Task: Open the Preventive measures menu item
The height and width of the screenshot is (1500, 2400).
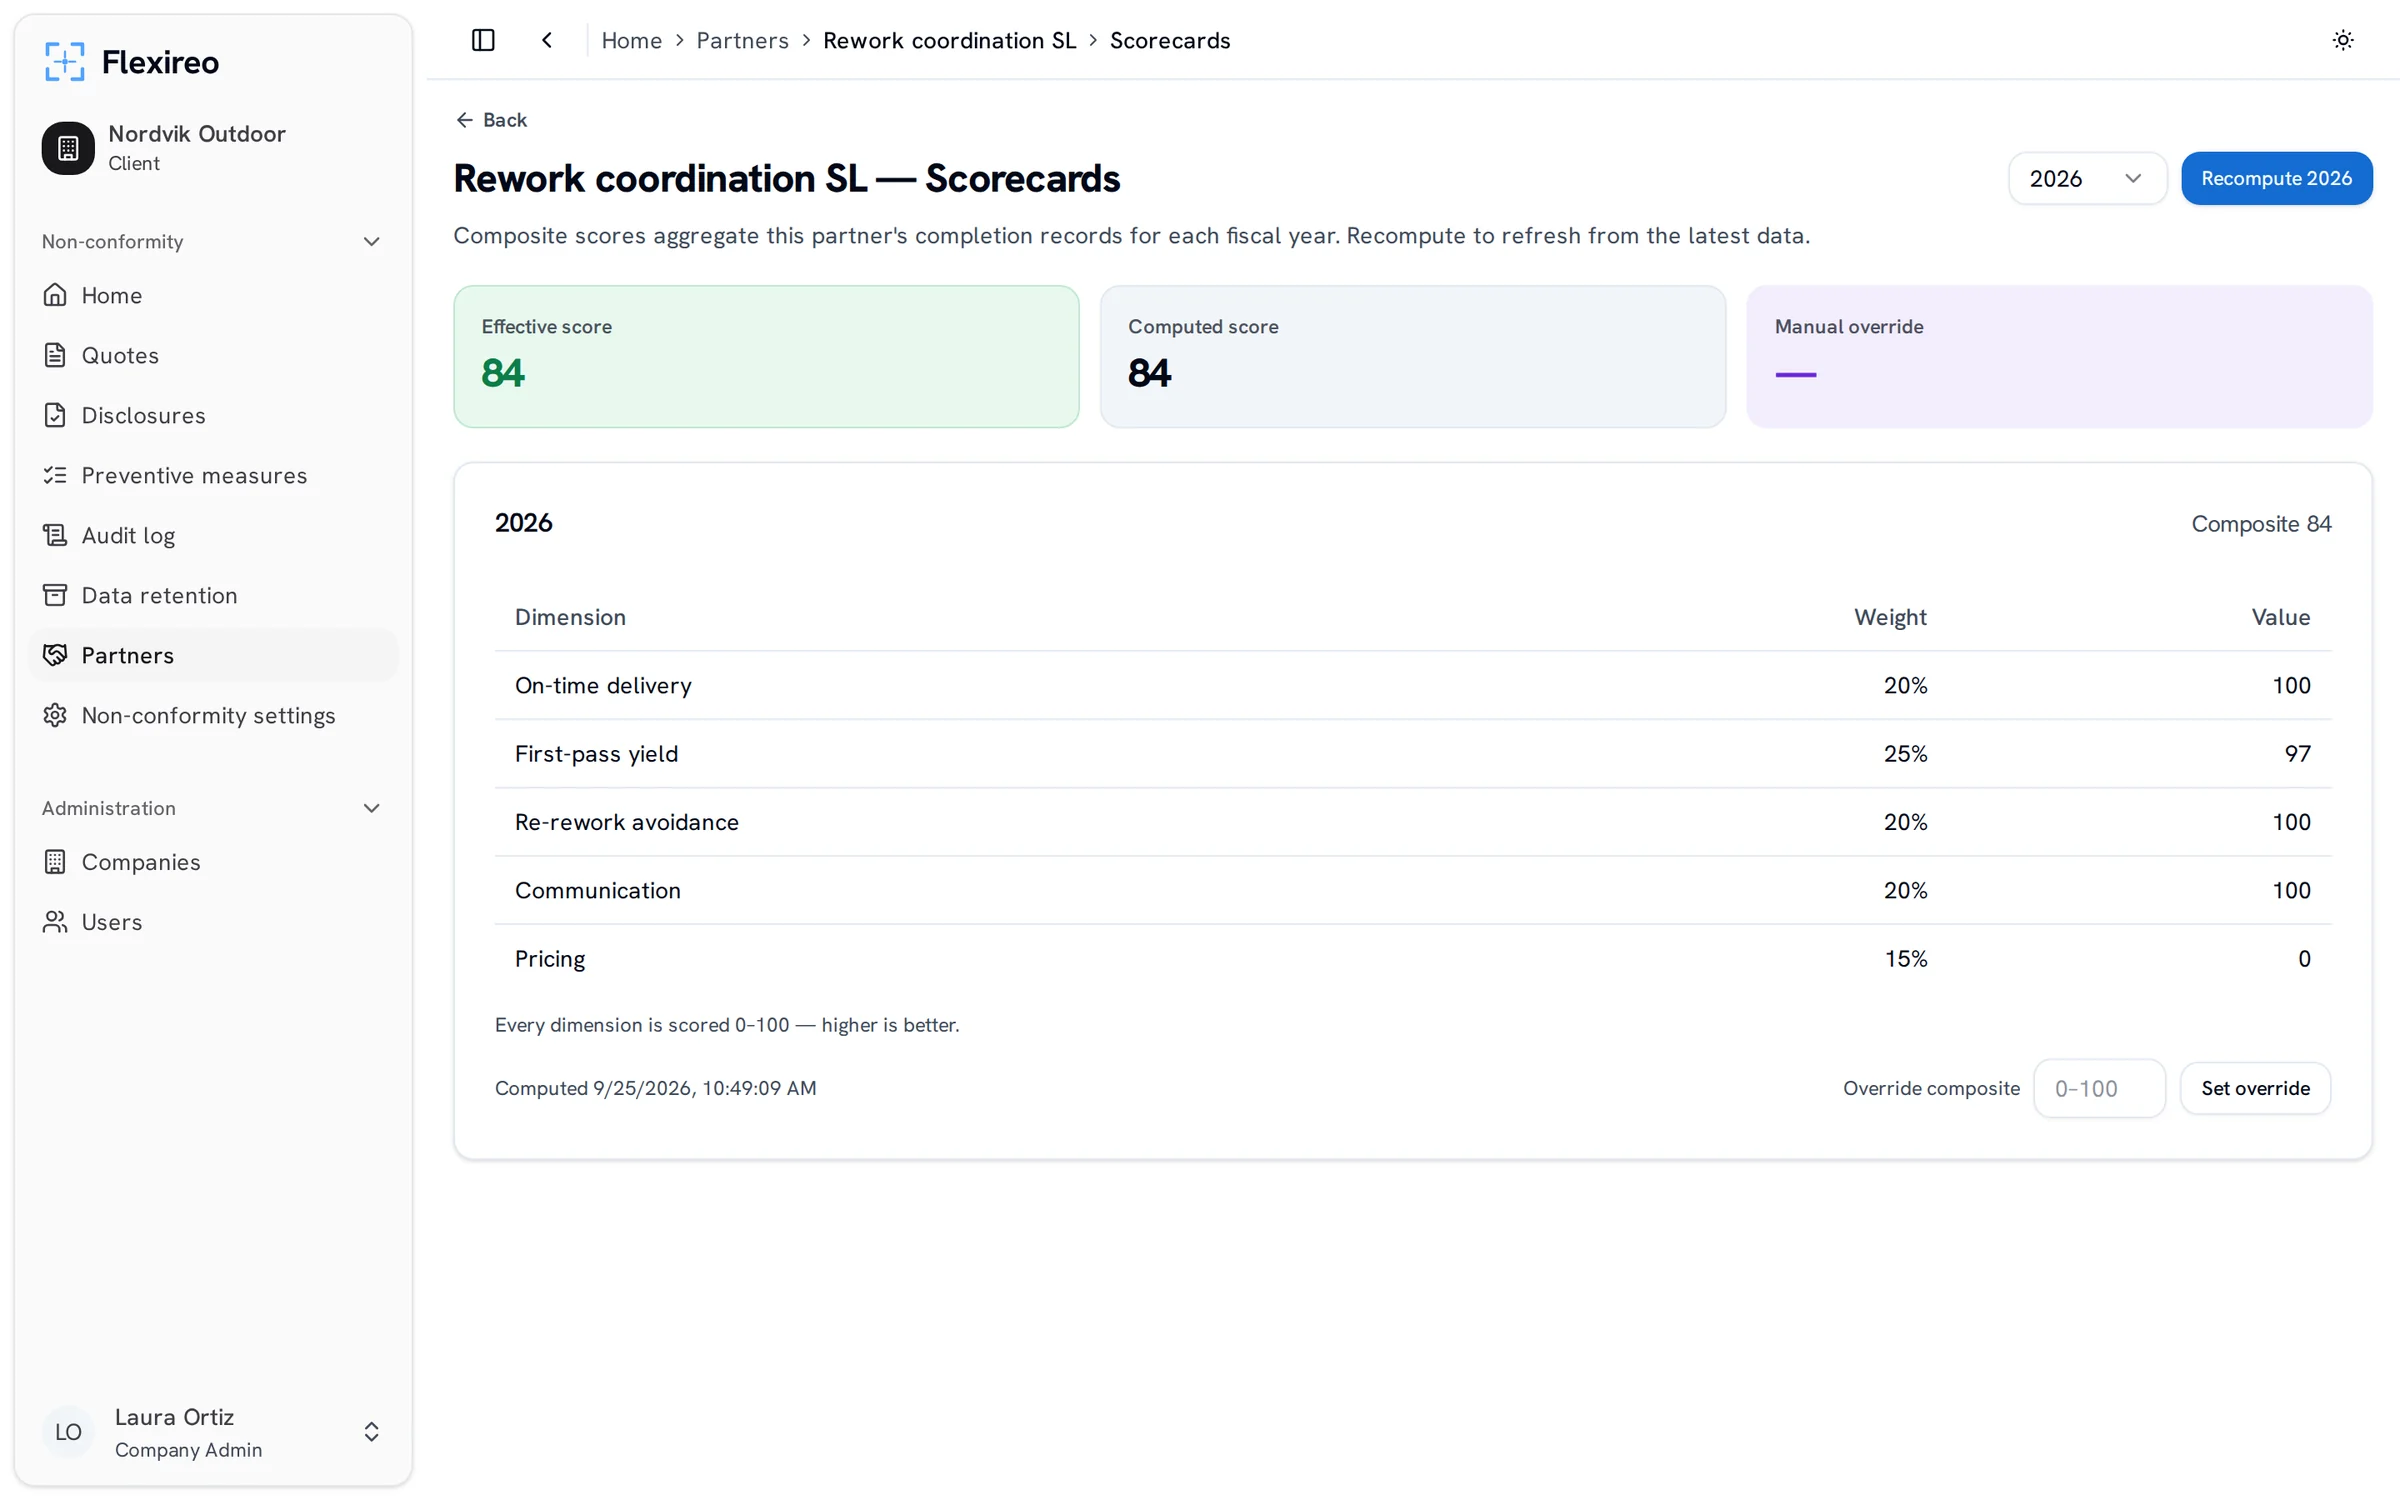Action: click(x=213, y=475)
